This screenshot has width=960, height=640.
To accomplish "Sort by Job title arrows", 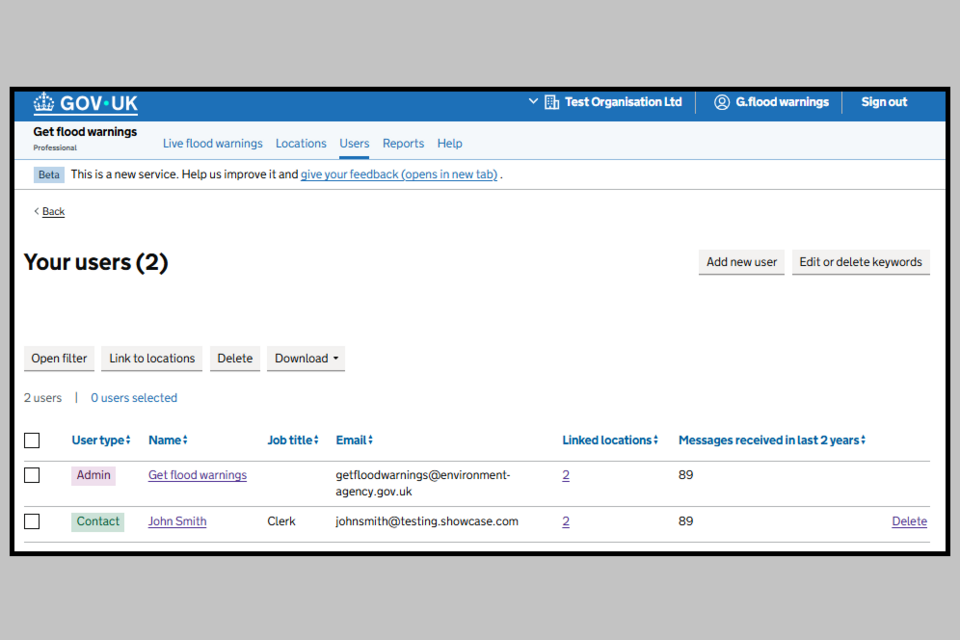I will tap(316, 441).
